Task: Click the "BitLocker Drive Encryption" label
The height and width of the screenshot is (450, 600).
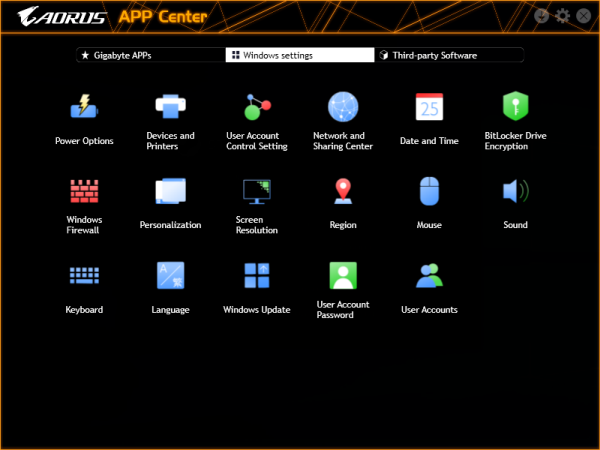Action: (515, 141)
